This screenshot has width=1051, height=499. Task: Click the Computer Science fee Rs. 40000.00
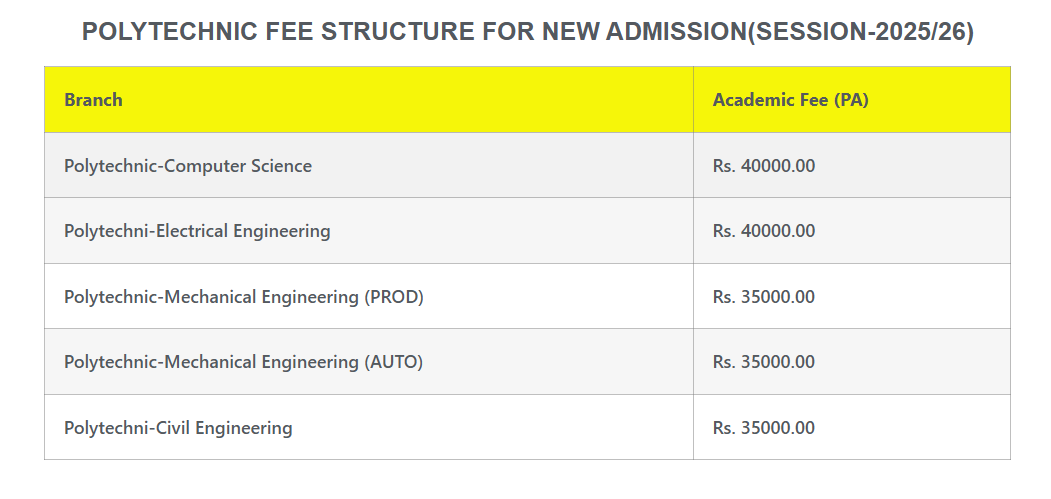tap(764, 166)
